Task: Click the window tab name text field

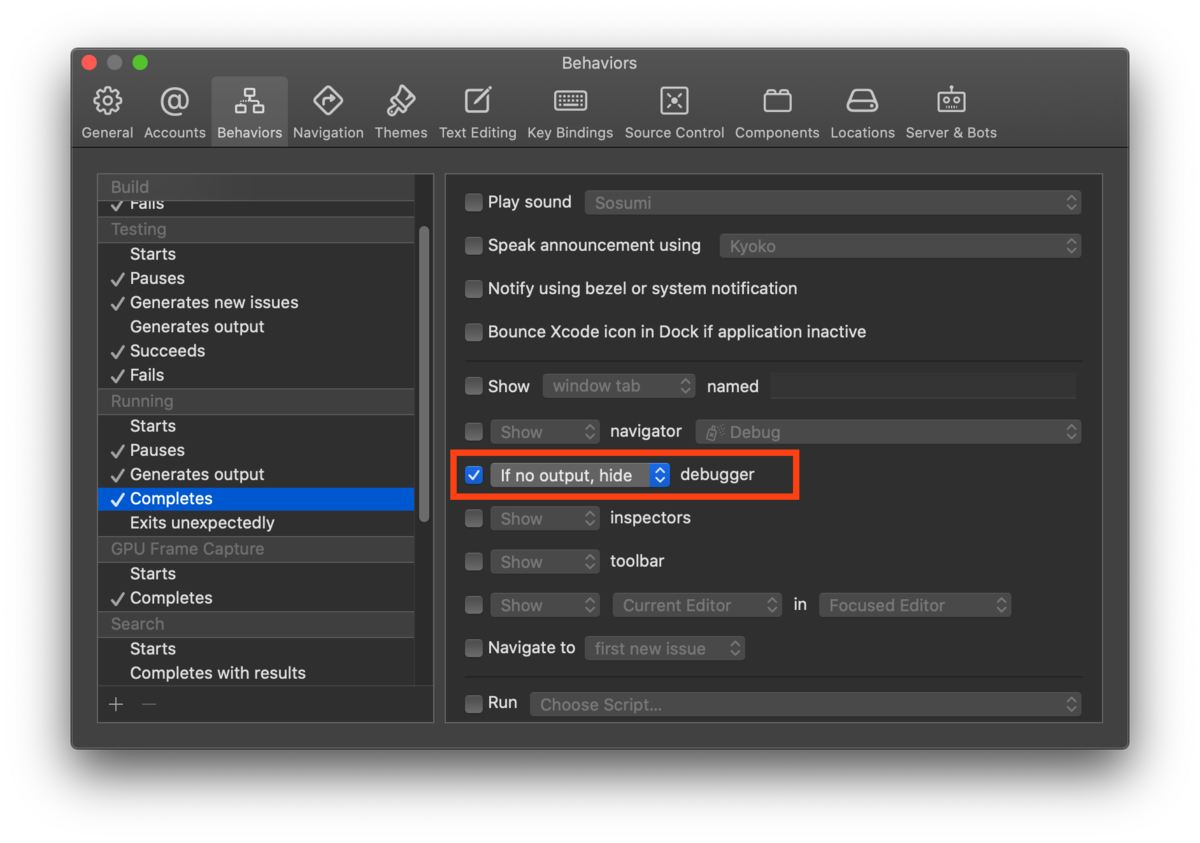Action: click(x=923, y=386)
